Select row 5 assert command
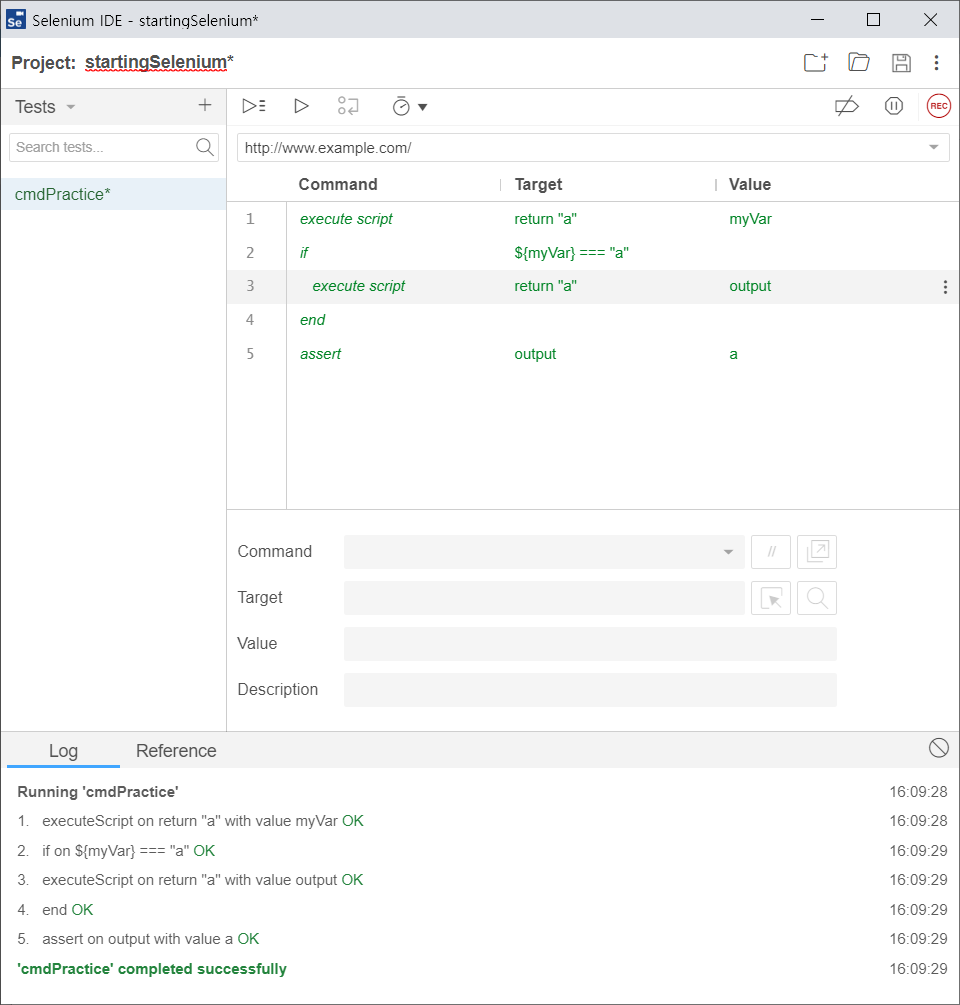Image resolution: width=960 pixels, height=1005 pixels. point(593,354)
